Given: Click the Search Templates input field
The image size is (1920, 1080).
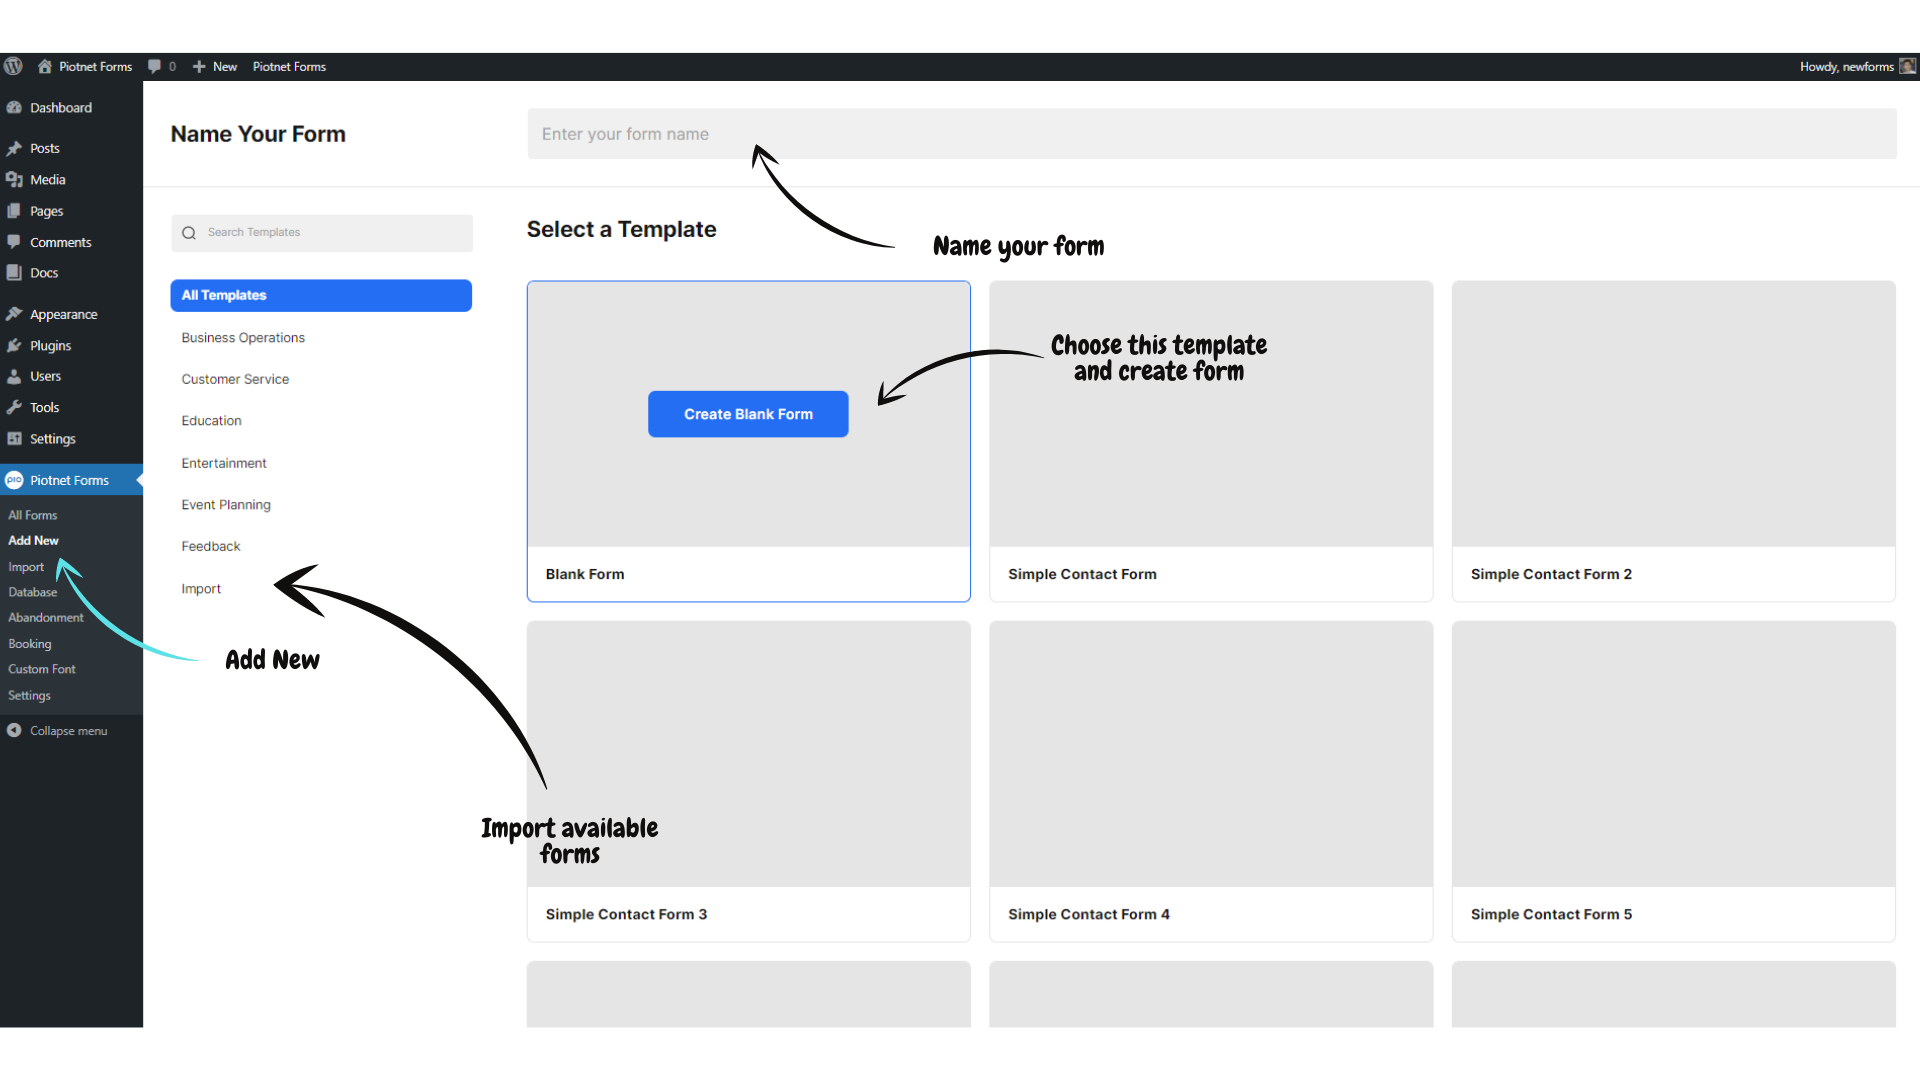Looking at the screenshot, I should pos(320,232).
